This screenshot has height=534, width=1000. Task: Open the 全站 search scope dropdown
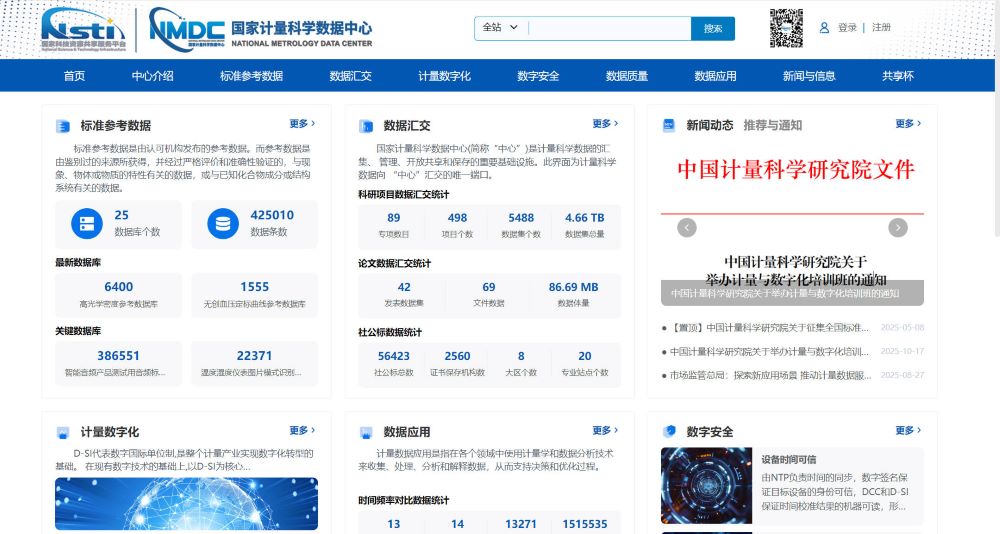click(x=500, y=28)
